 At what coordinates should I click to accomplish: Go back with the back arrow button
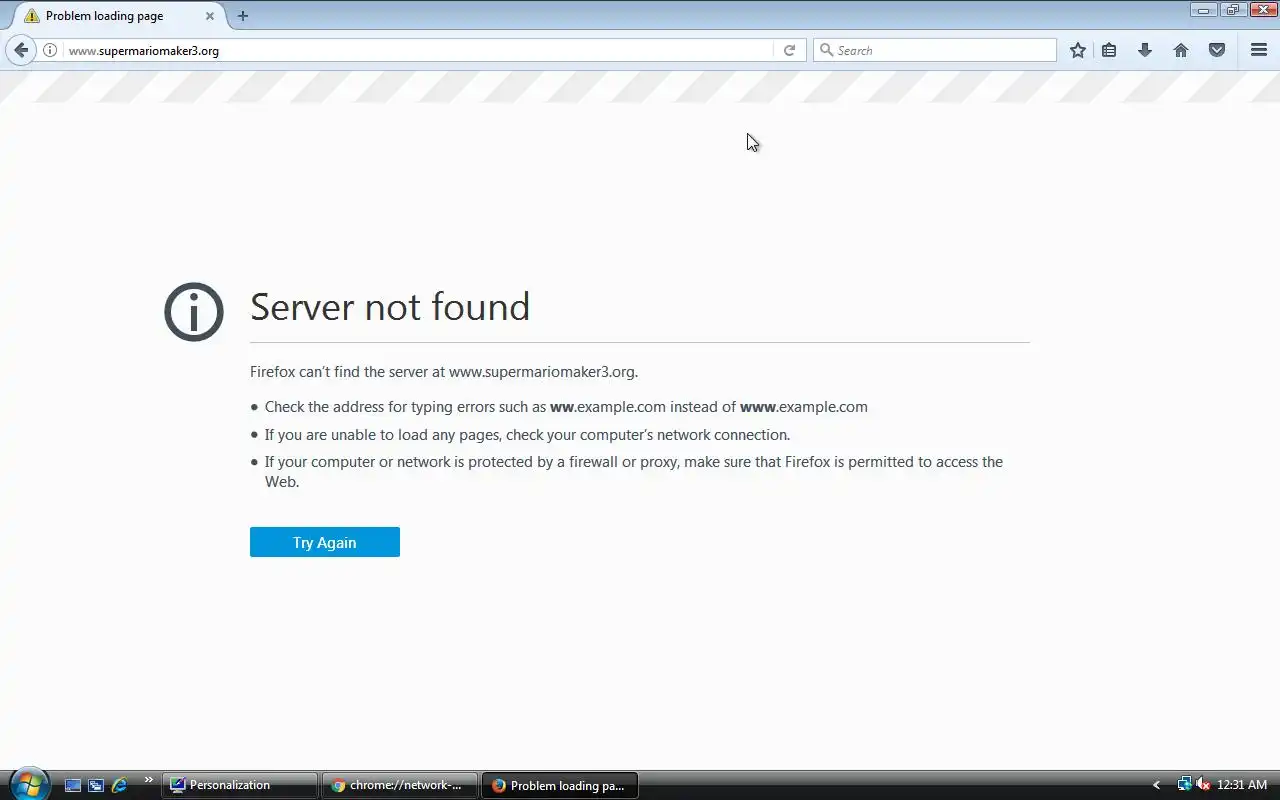point(21,50)
